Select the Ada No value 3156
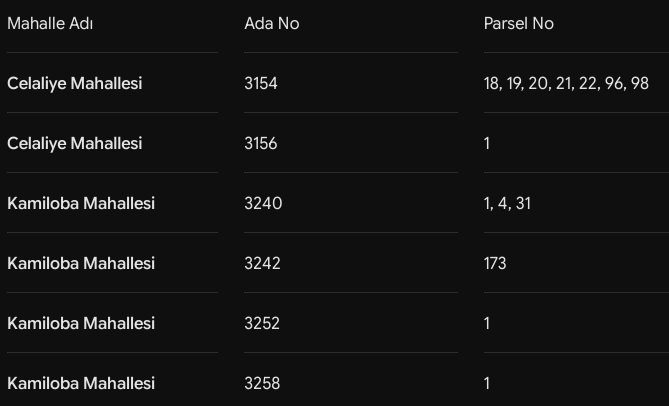The width and height of the screenshot is (669, 406). tap(261, 143)
